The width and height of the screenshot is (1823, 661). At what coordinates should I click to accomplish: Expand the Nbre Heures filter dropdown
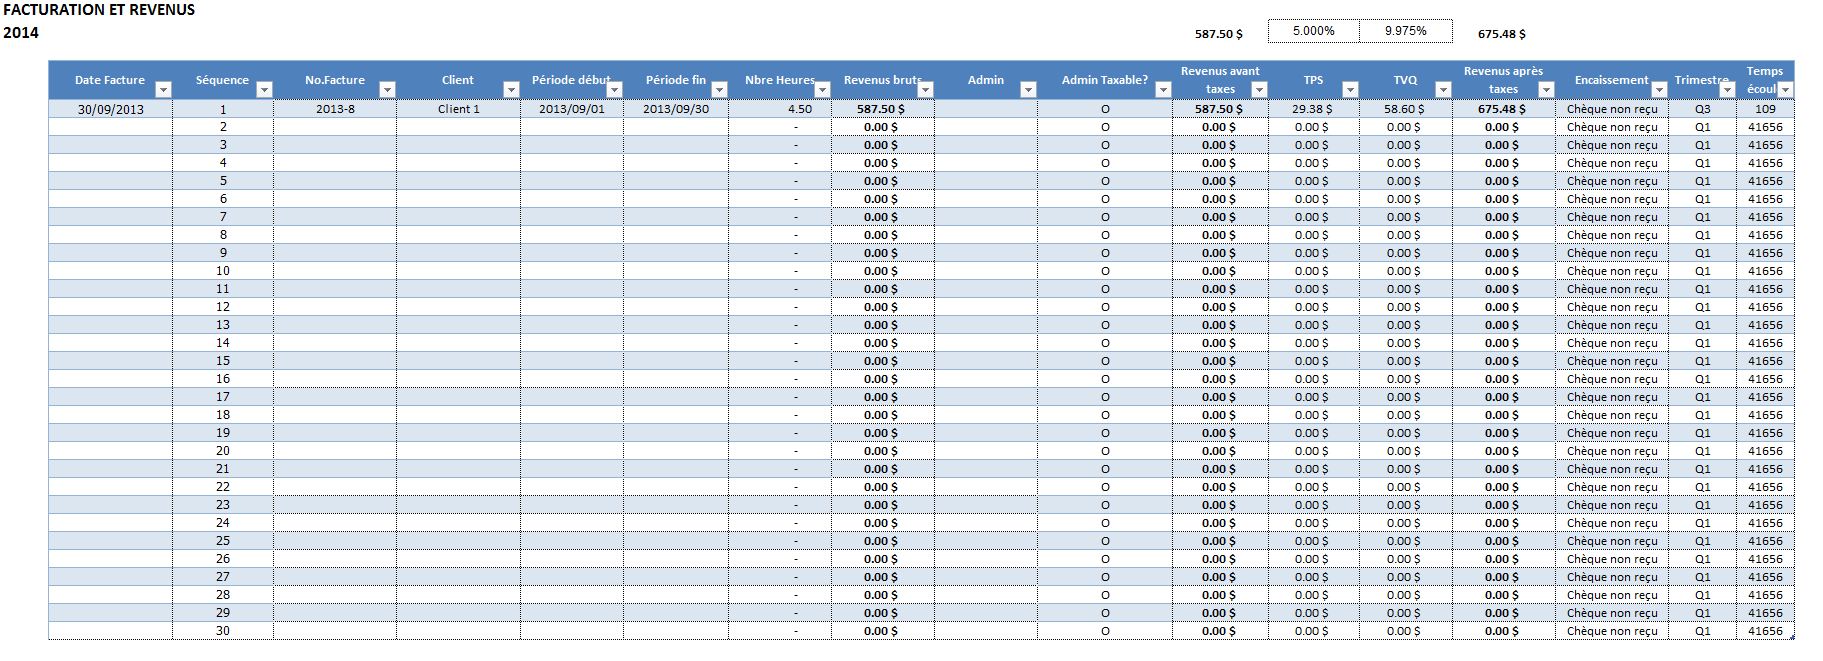pyautogui.click(x=822, y=90)
